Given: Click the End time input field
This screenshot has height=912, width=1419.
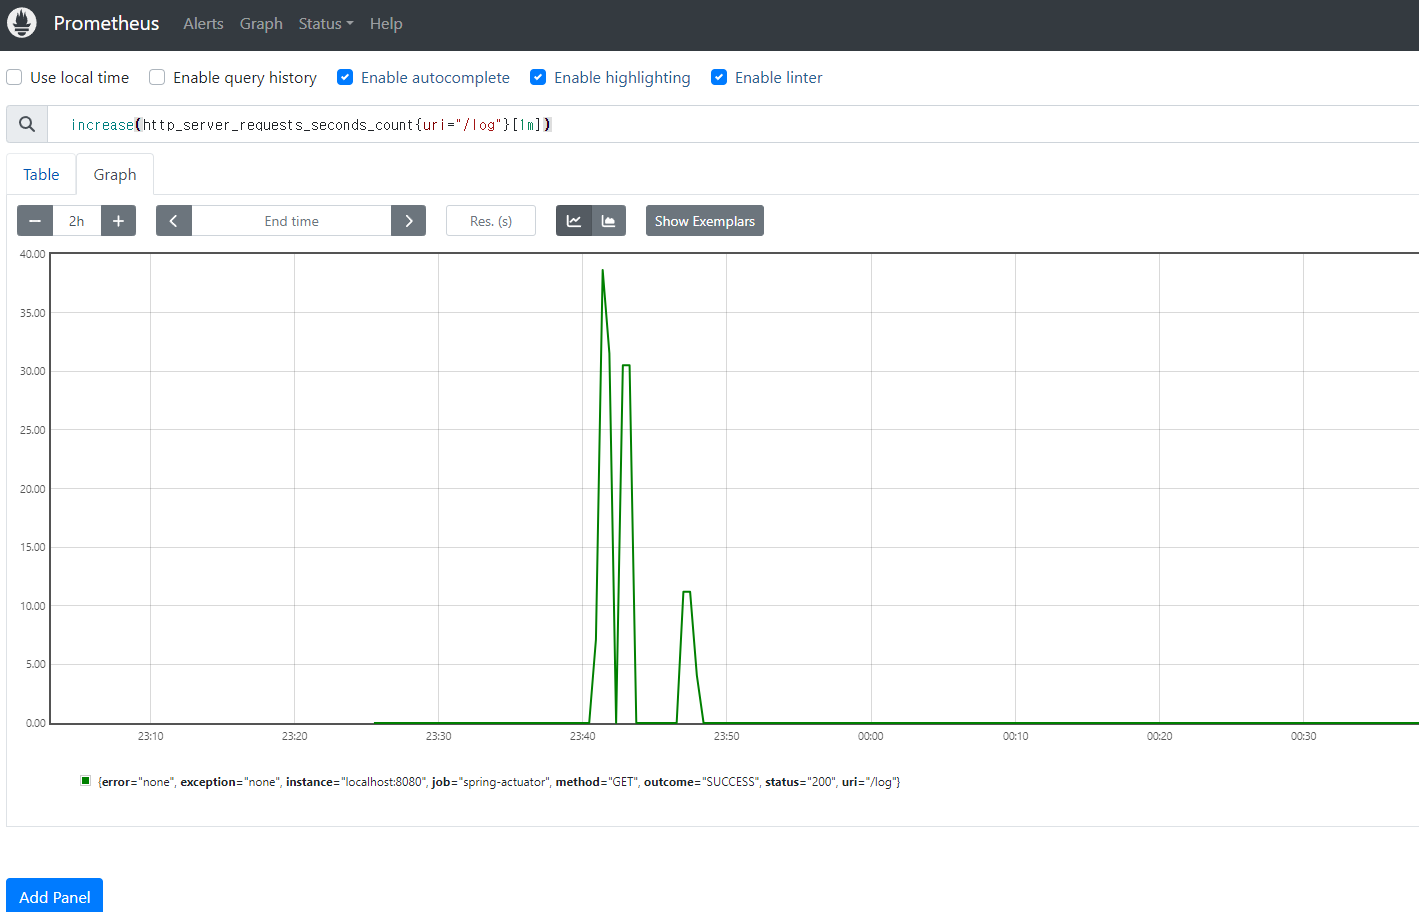Looking at the screenshot, I should [291, 221].
